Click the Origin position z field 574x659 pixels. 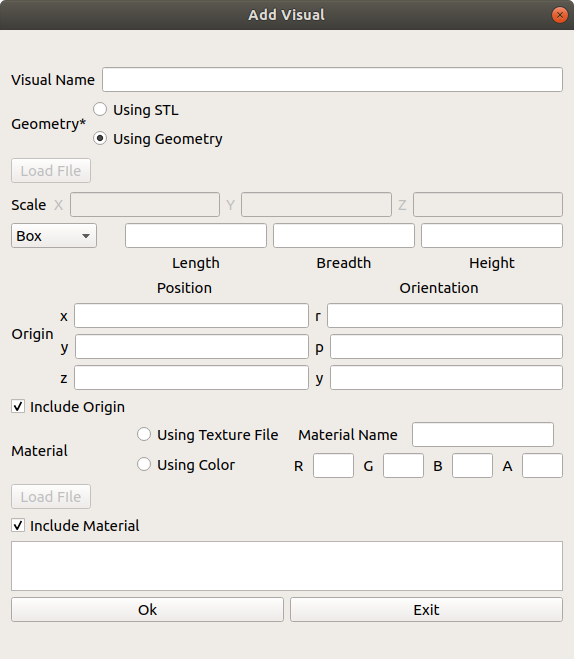click(192, 377)
